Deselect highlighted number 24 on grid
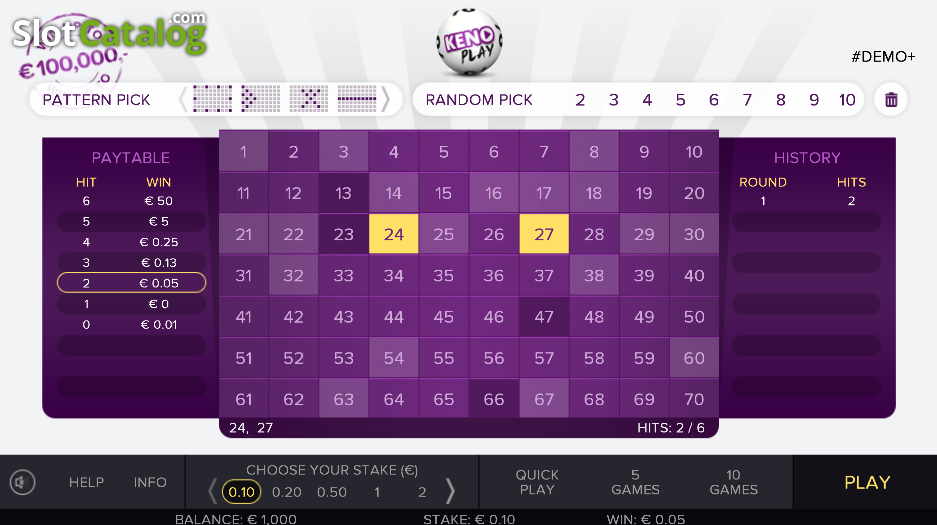The width and height of the screenshot is (937, 525). pos(393,234)
